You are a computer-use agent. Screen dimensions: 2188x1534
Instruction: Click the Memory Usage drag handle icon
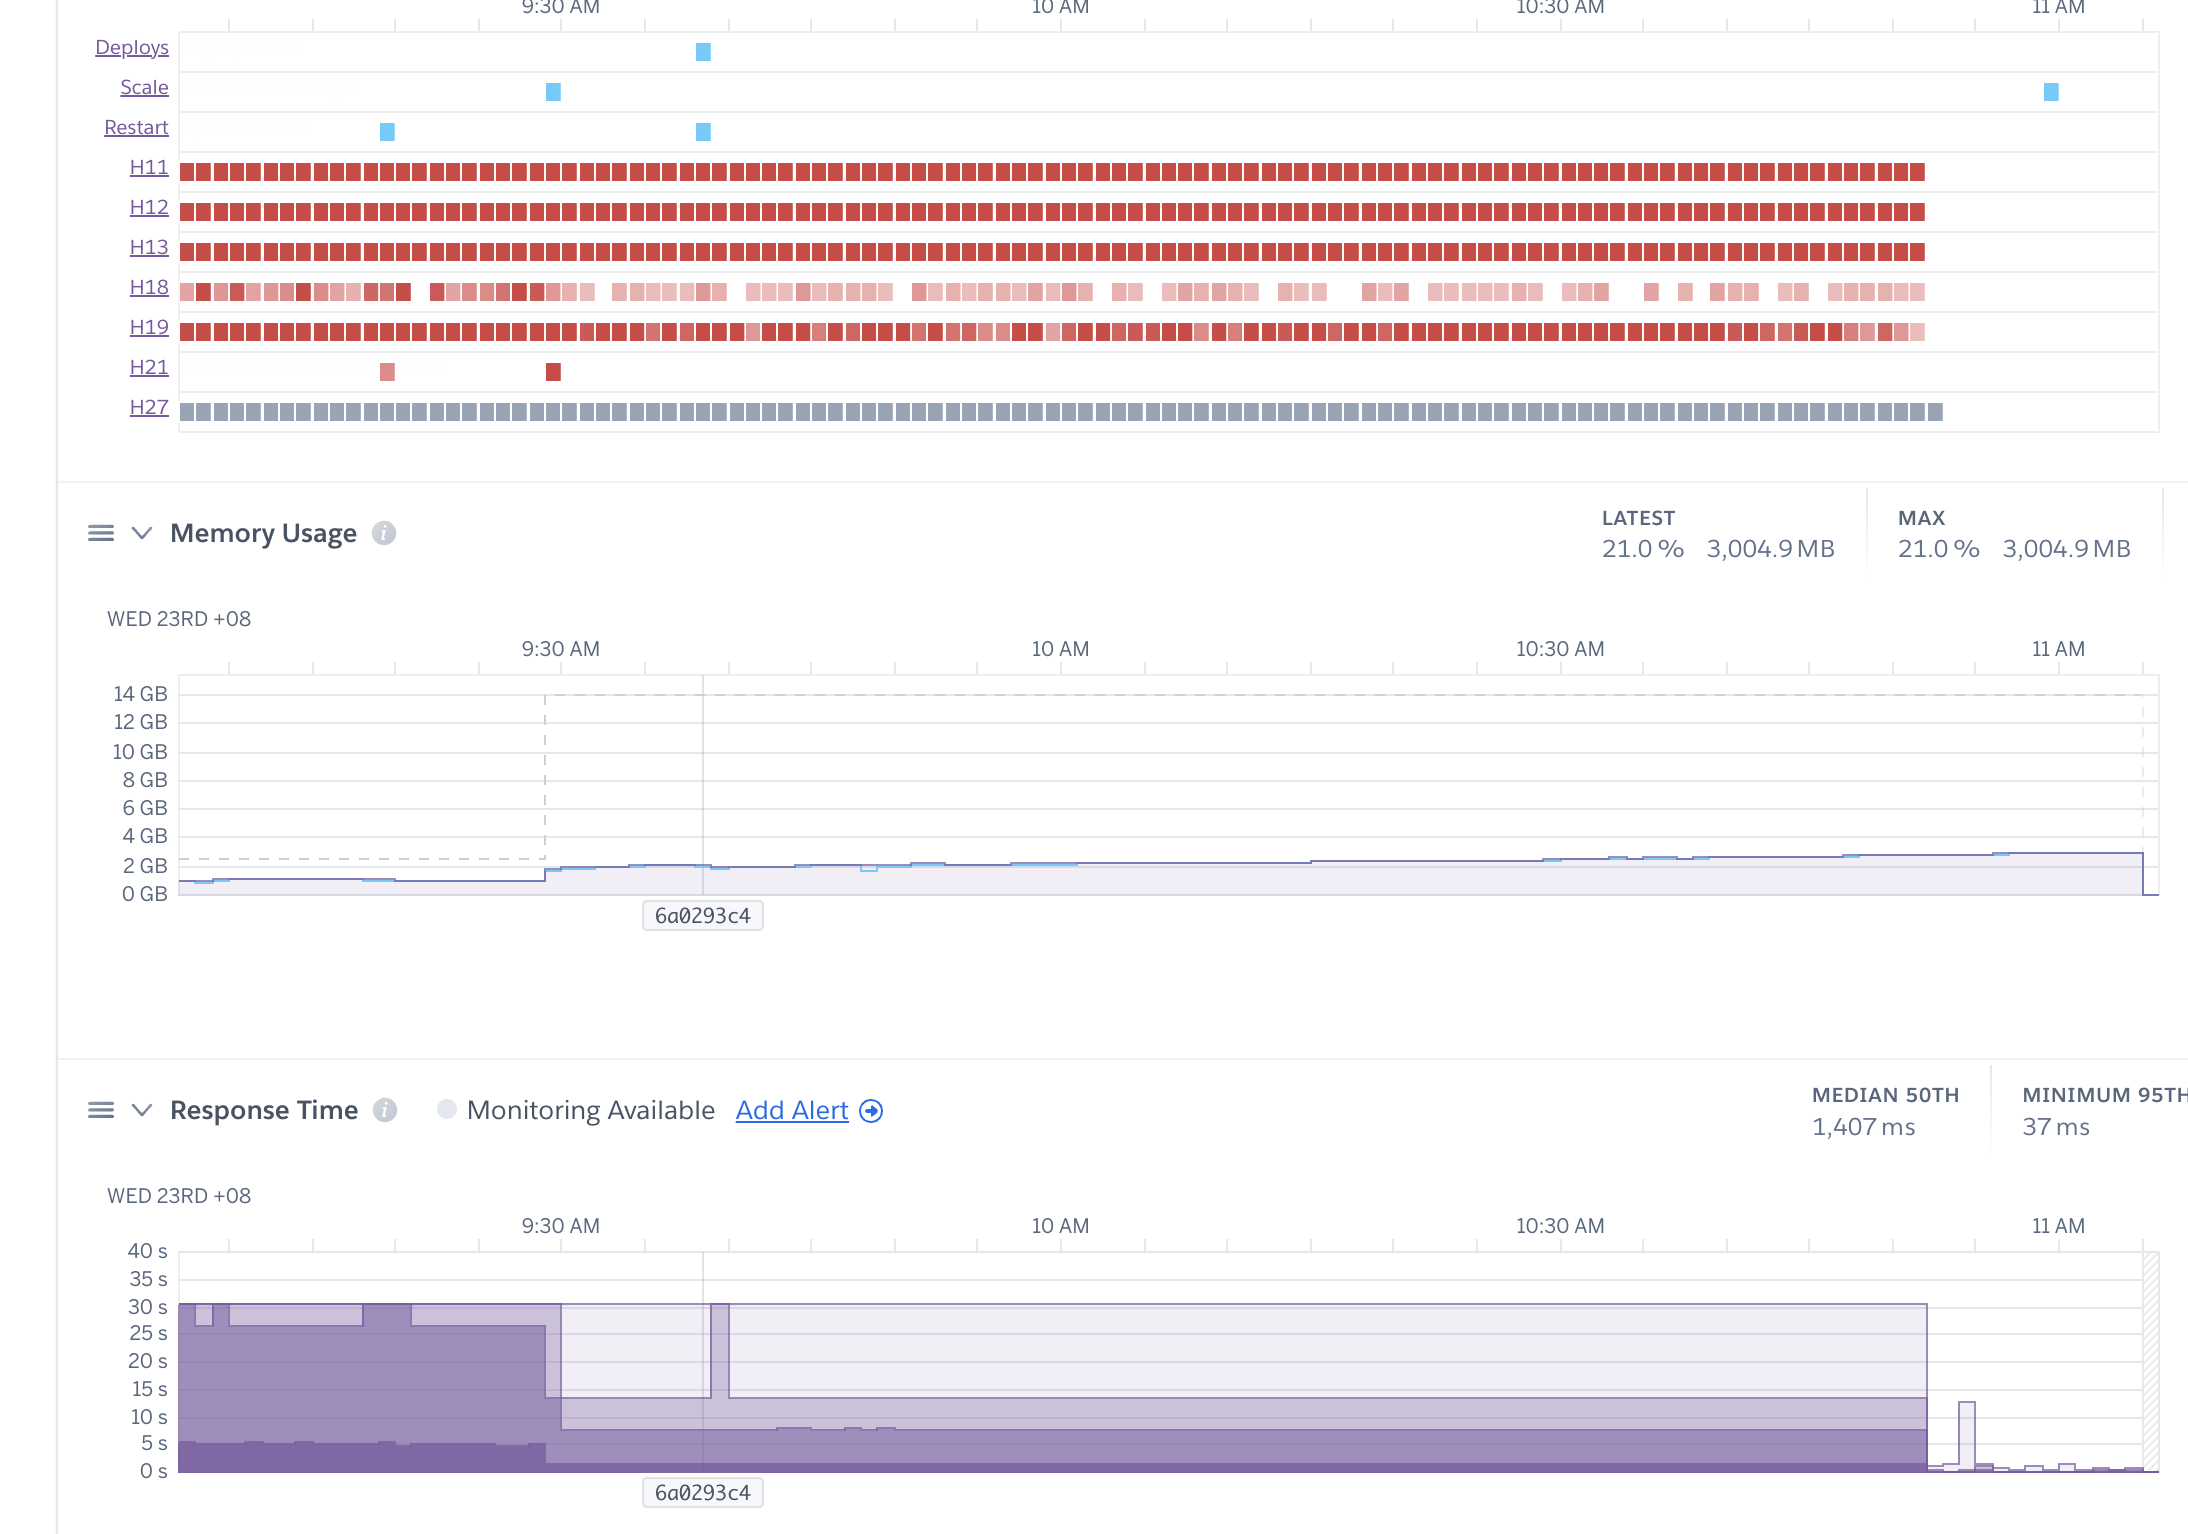pyautogui.click(x=101, y=533)
